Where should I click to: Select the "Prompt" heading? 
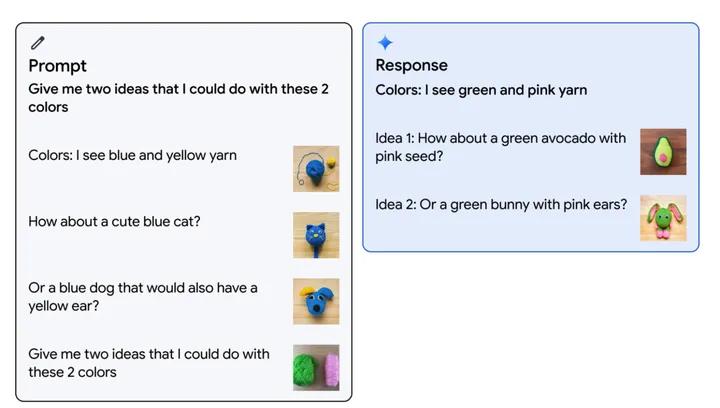coord(57,66)
